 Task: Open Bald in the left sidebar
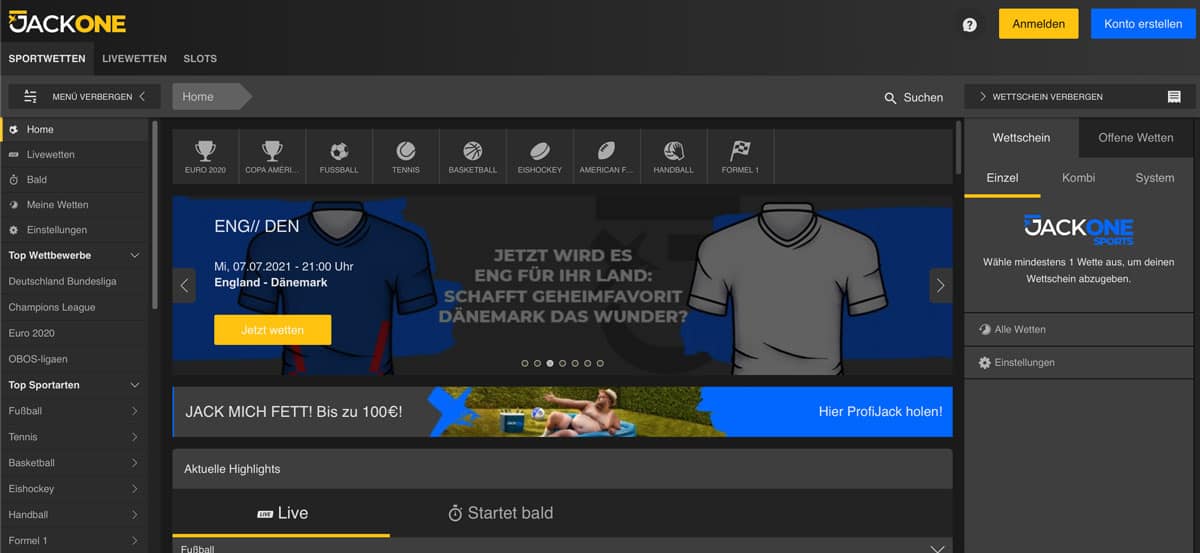click(76, 179)
